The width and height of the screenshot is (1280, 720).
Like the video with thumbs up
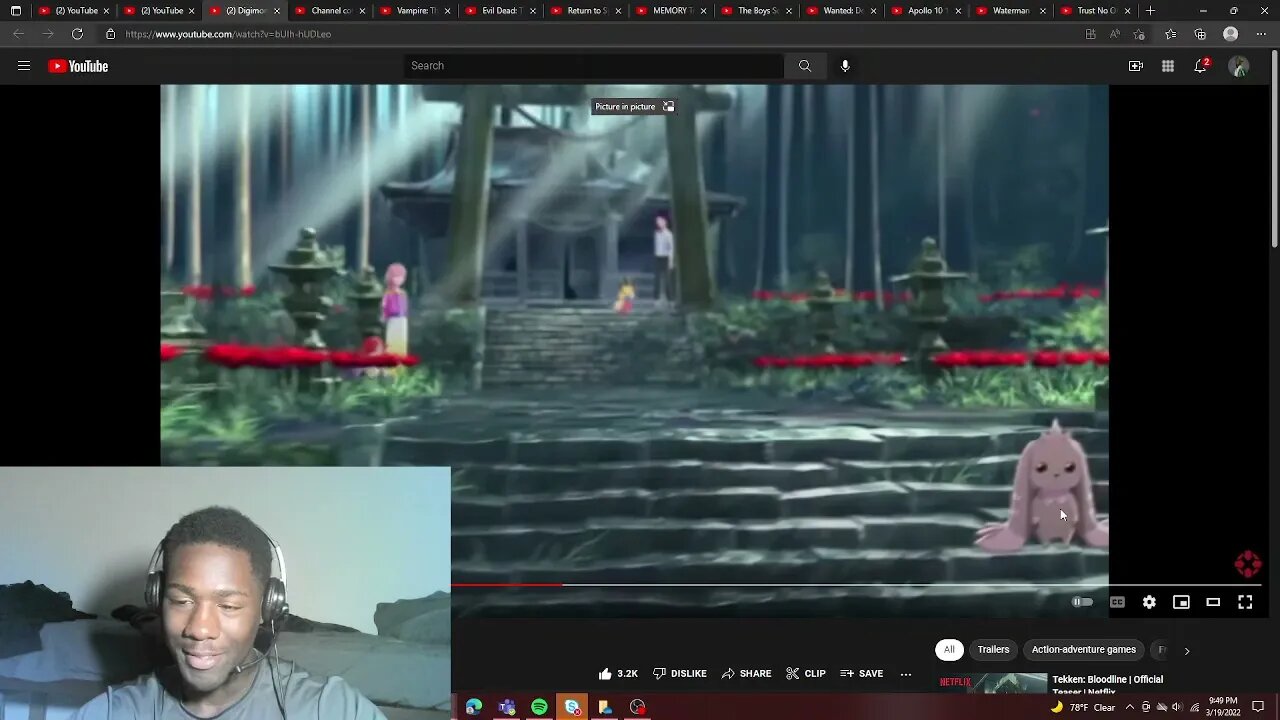coord(618,674)
